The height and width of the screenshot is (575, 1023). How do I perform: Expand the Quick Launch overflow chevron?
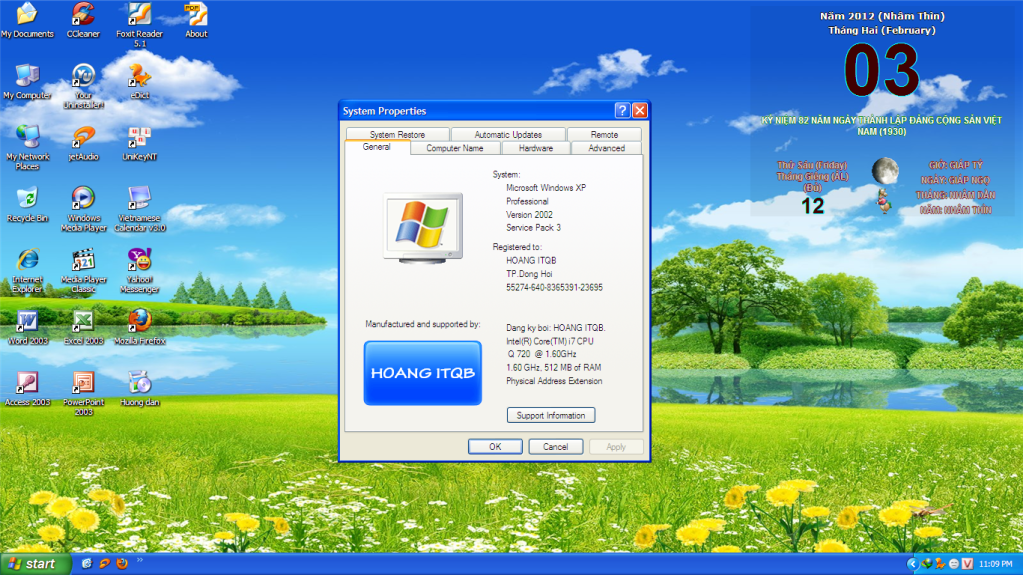(x=140, y=560)
